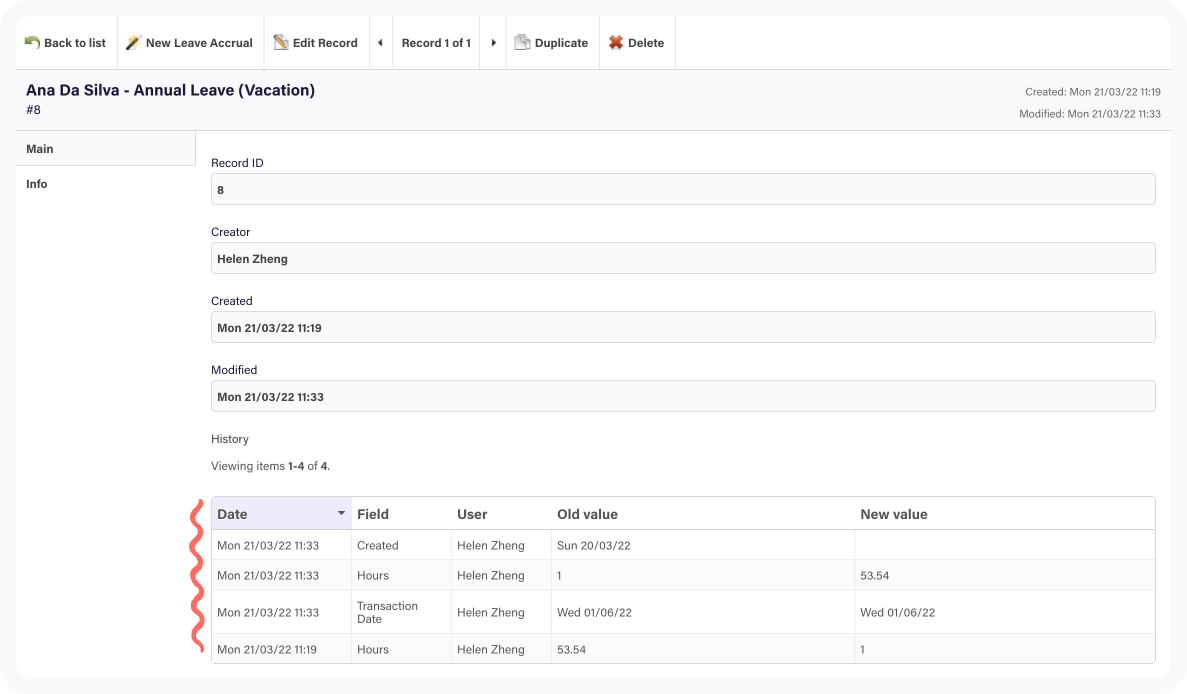This screenshot has height=694, width=1187.
Task: Click old value 'Sun 20/03/22'
Action: [x=594, y=545]
